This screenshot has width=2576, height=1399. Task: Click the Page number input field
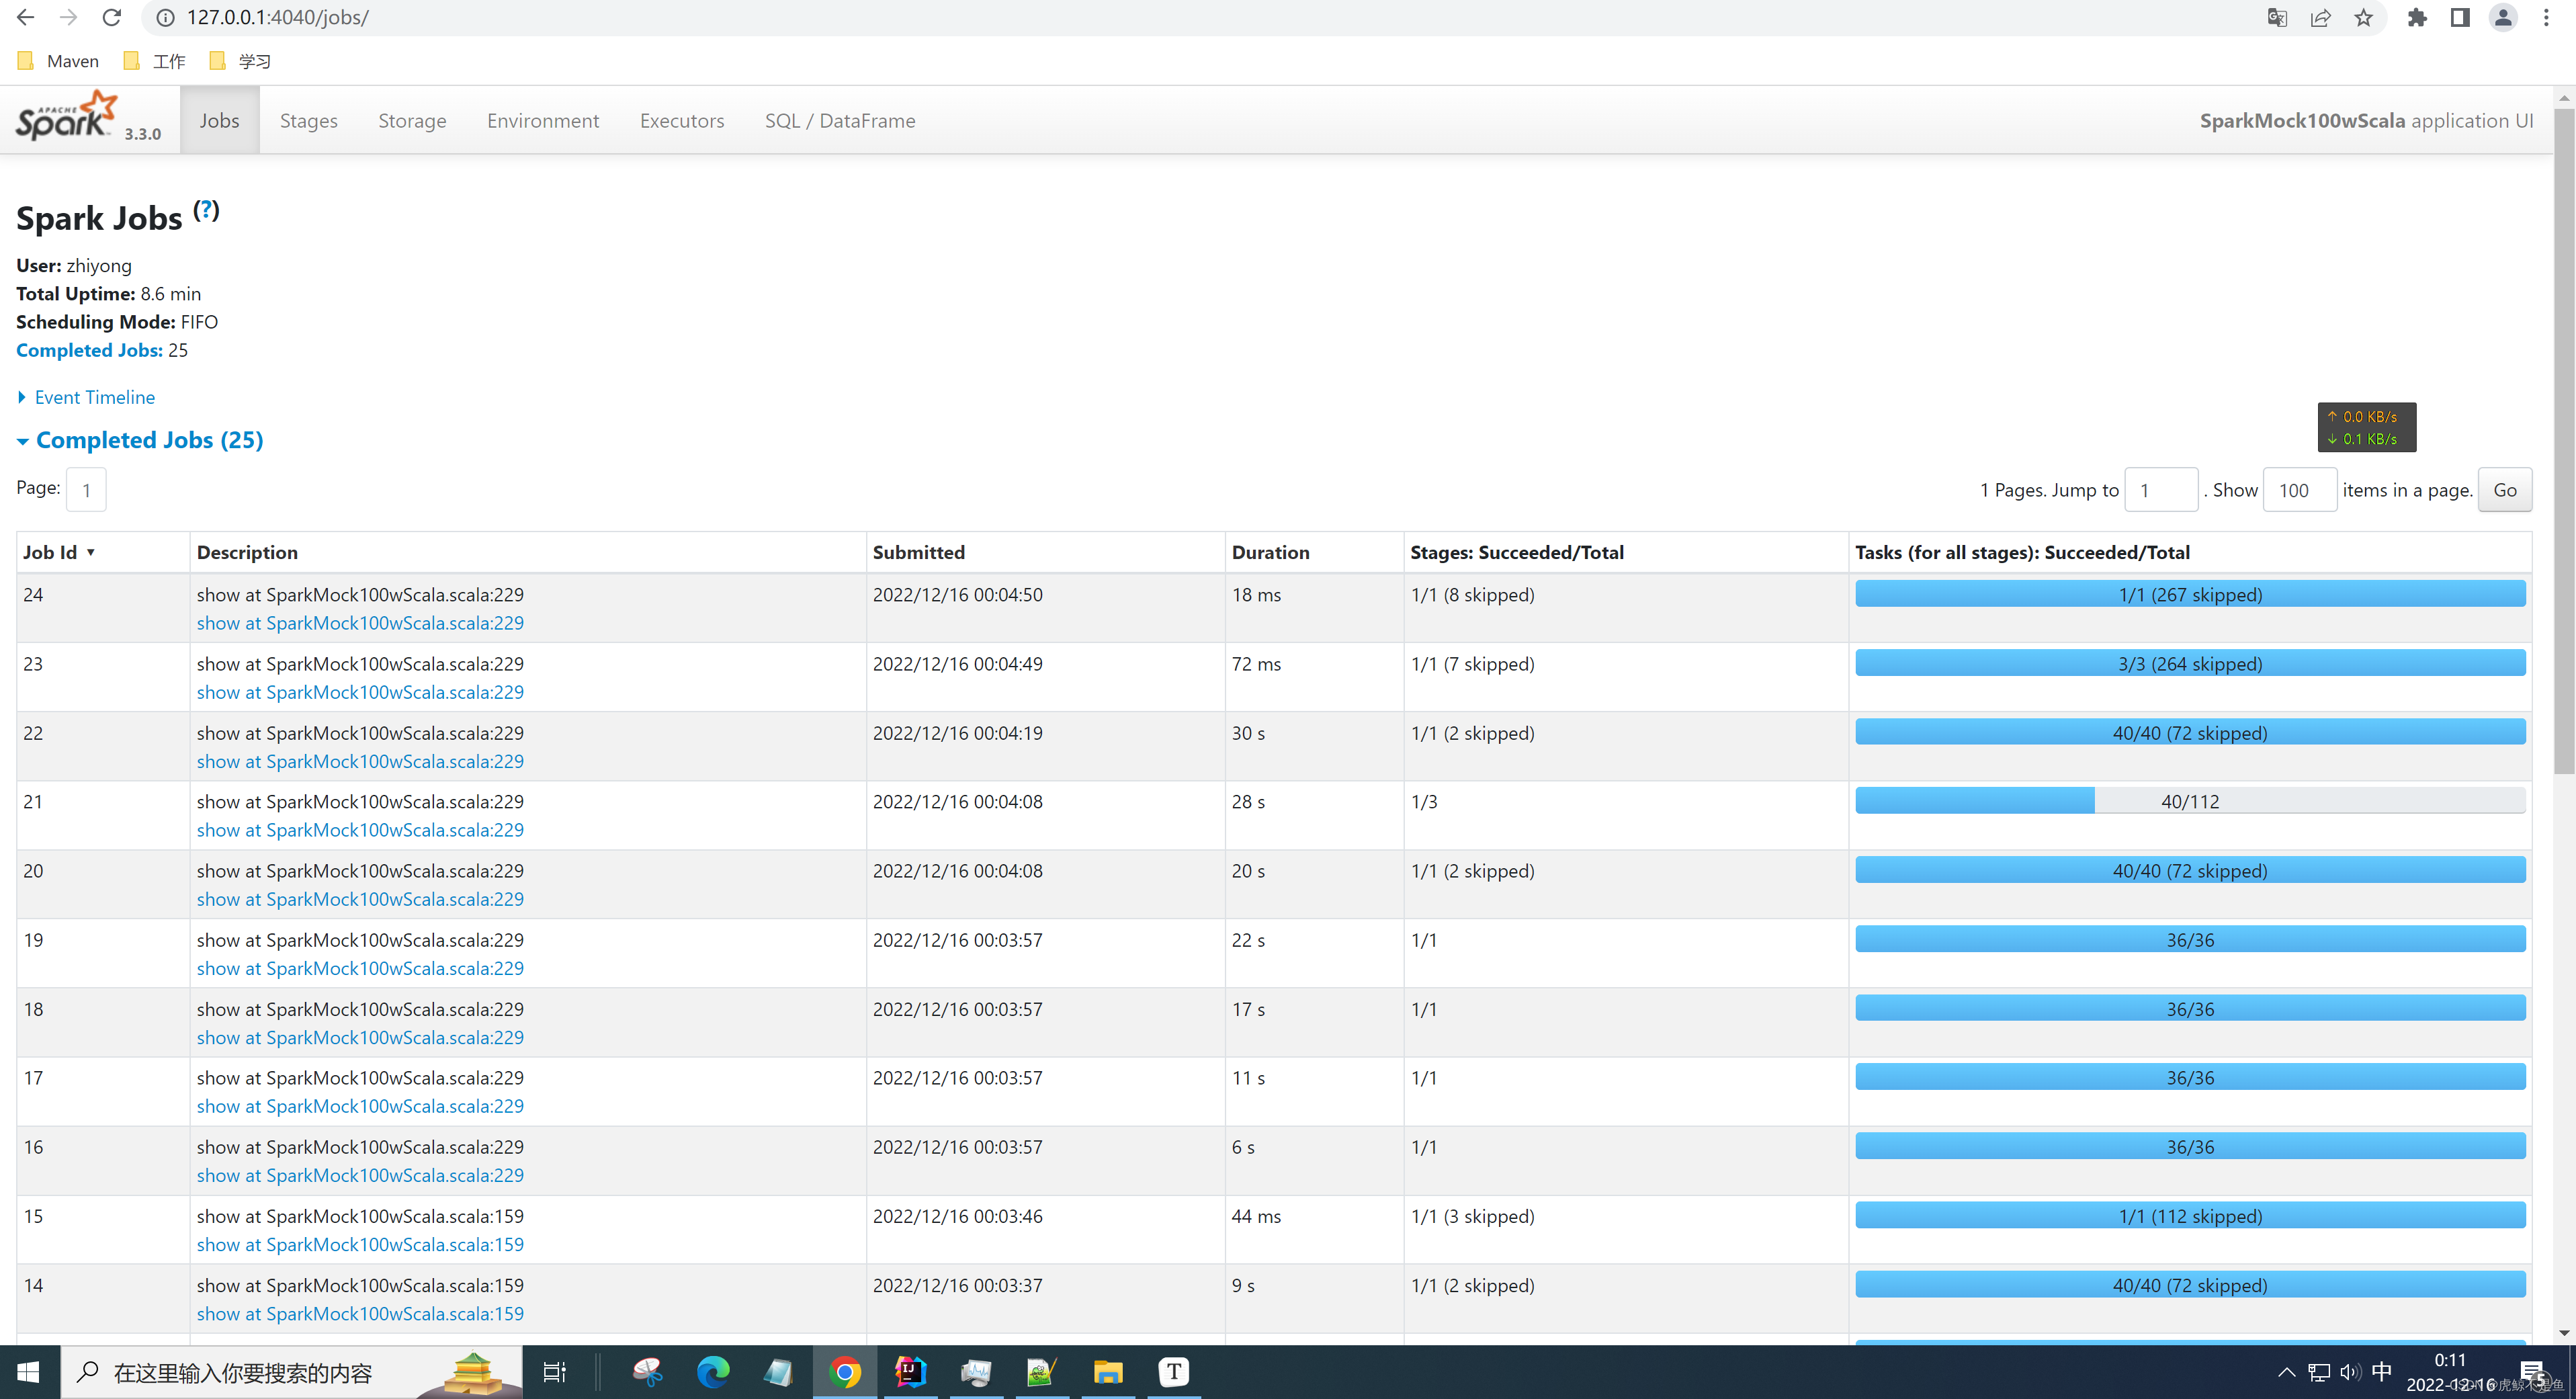pos(86,489)
